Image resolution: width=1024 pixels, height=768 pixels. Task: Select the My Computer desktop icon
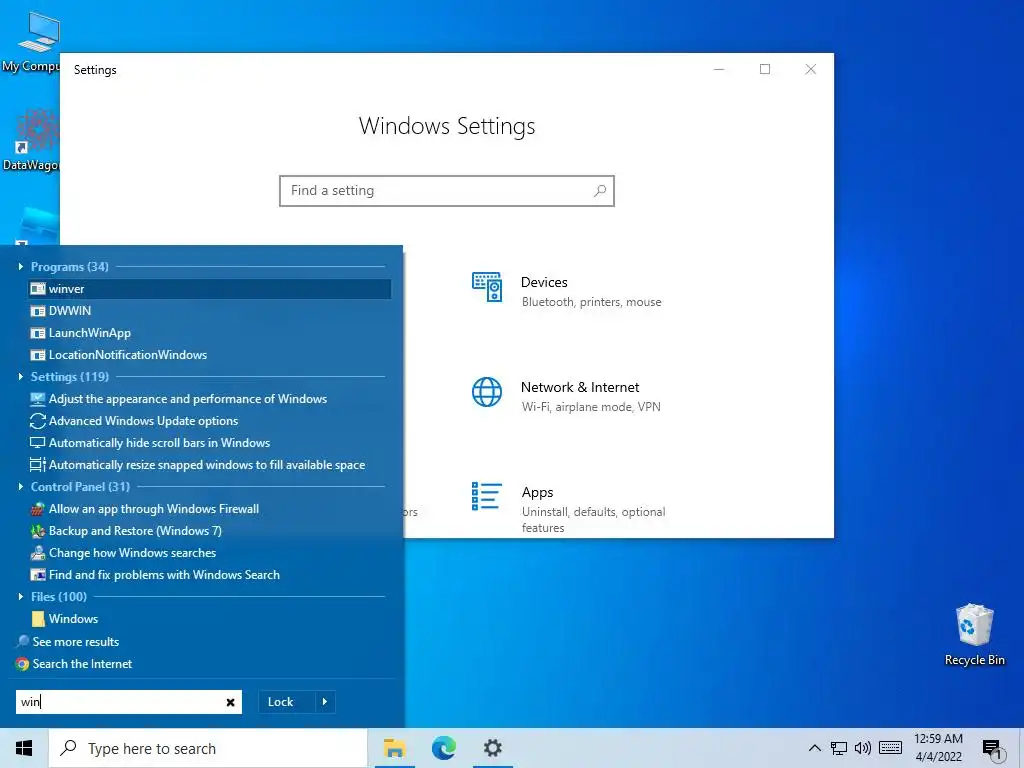31,42
